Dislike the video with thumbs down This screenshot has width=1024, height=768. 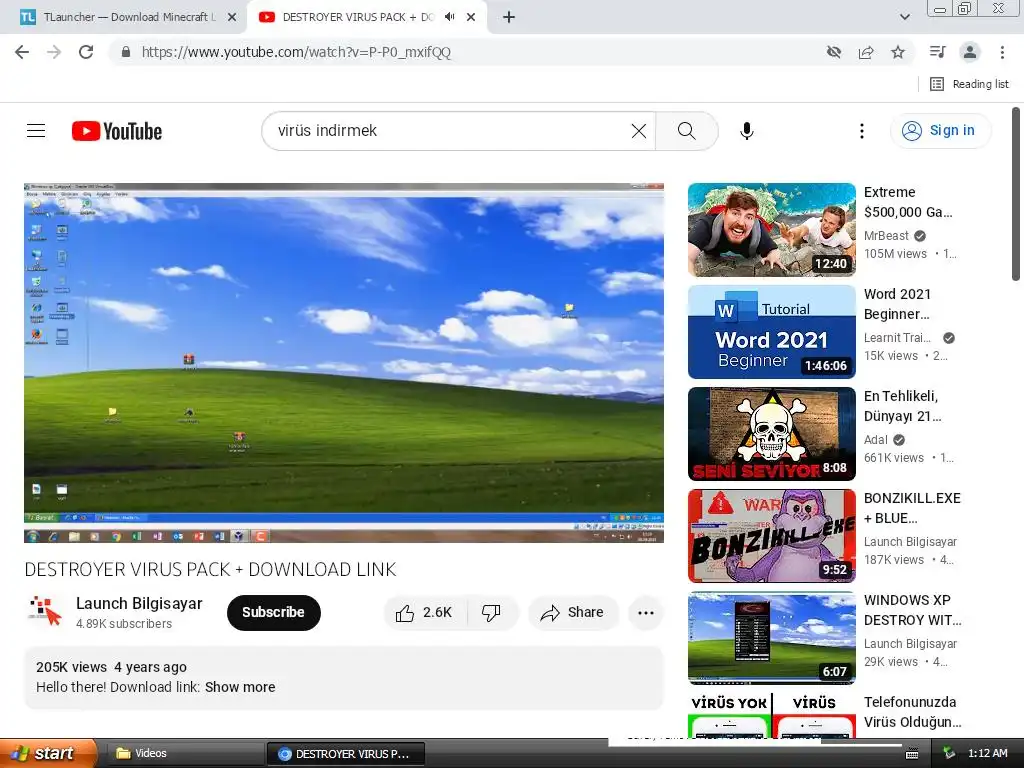(491, 613)
